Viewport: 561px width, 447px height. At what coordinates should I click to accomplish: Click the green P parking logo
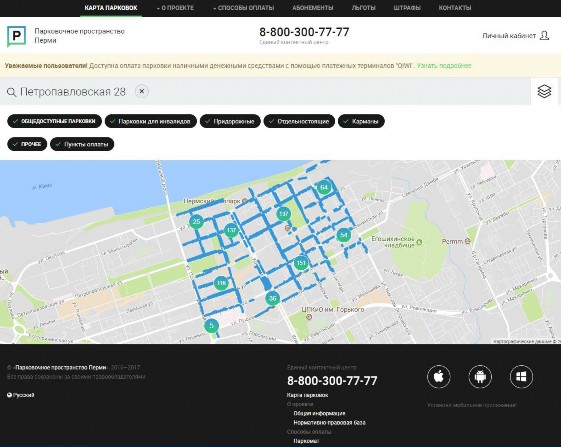[x=16, y=36]
